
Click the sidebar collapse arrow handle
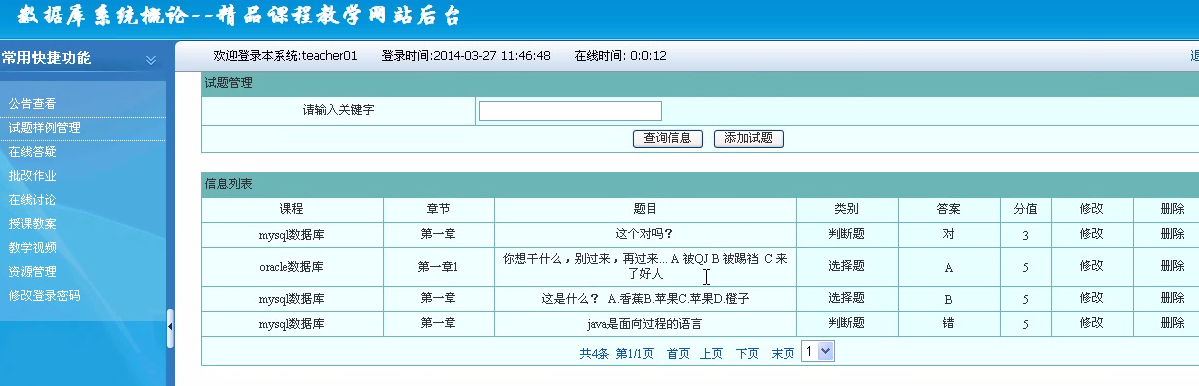pos(170,327)
